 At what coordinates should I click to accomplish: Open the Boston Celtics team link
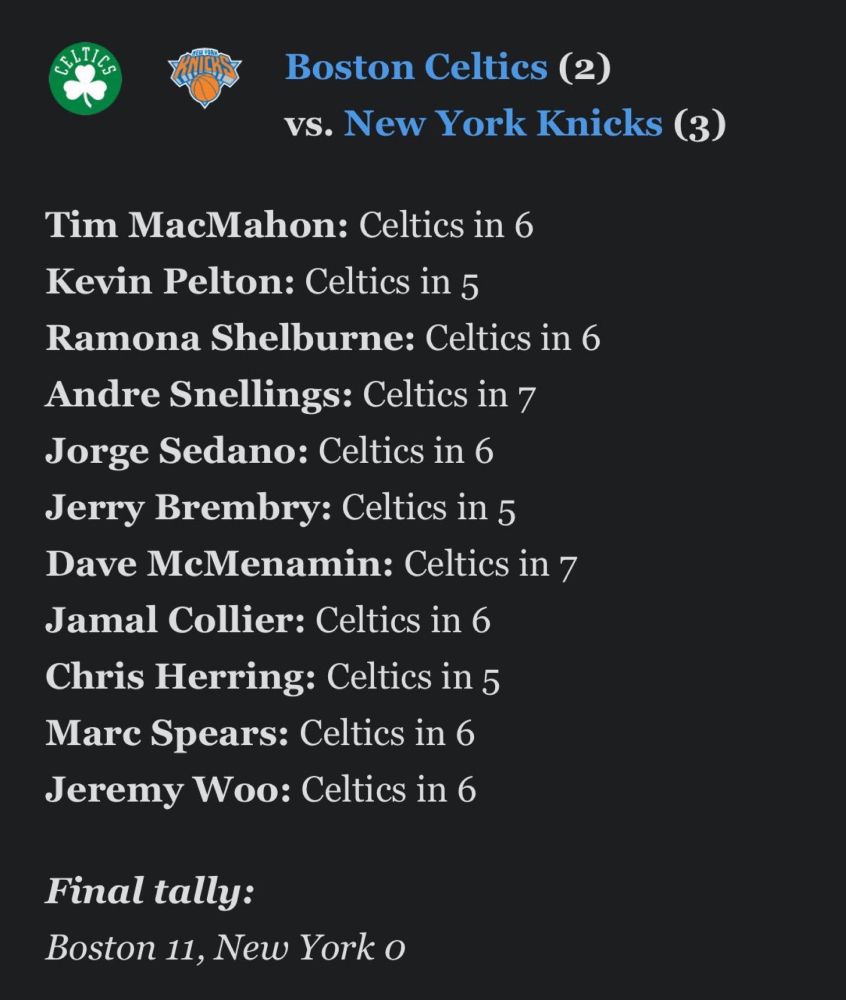(x=416, y=66)
